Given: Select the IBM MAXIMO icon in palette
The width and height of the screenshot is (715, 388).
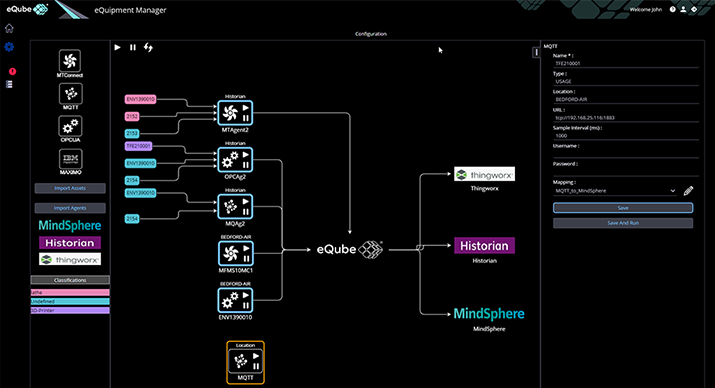Looking at the screenshot, I should click(x=70, y=159).
